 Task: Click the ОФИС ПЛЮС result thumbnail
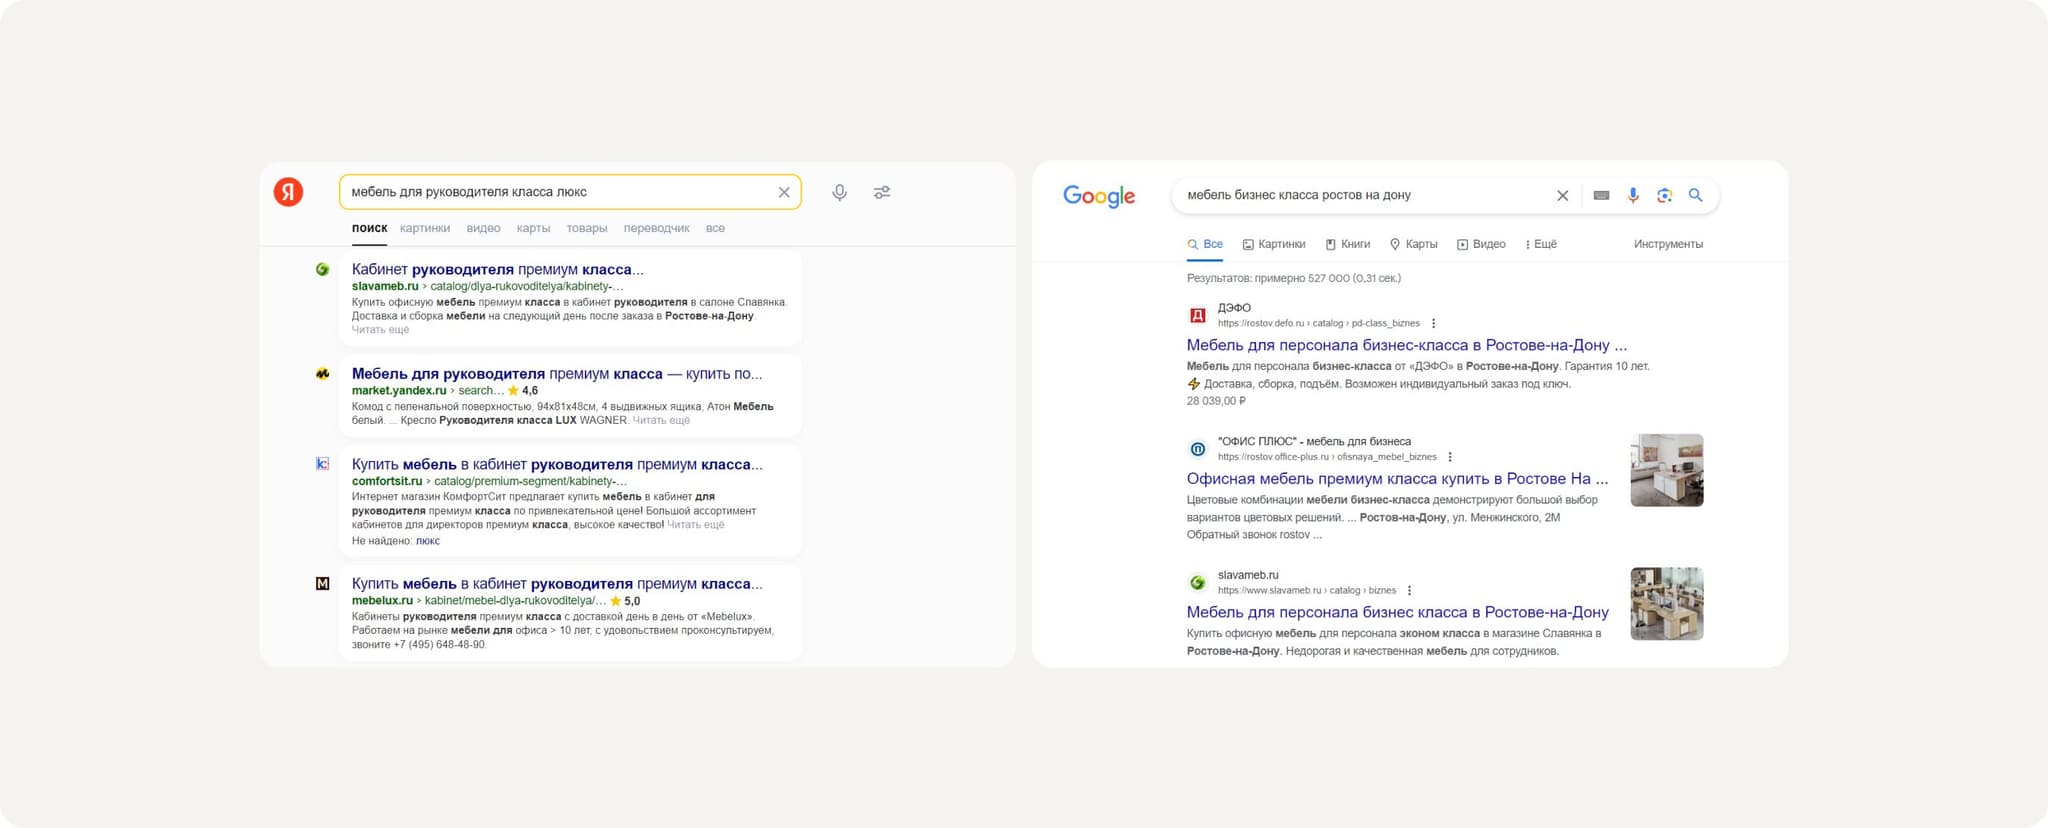coord(1666,470)
